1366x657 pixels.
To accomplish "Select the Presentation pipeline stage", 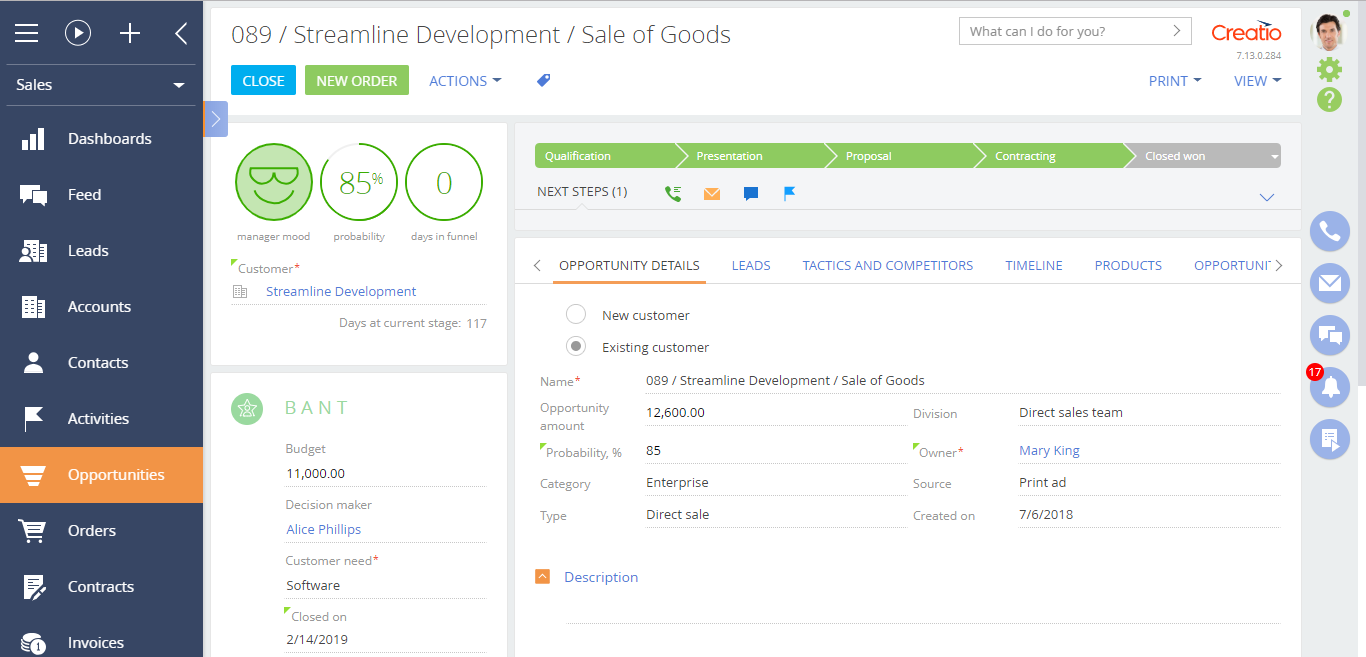I will tap(756, 156).
